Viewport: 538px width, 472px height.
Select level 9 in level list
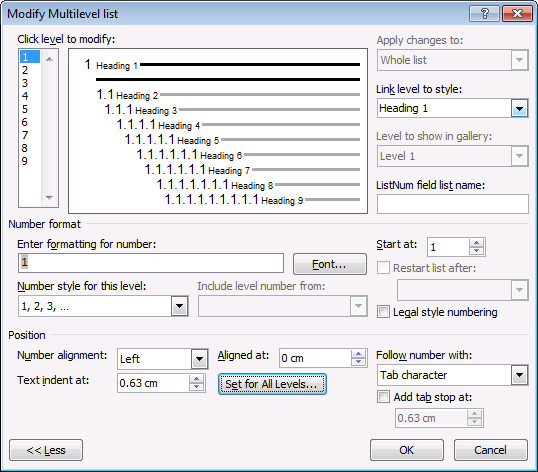point(30,161)
